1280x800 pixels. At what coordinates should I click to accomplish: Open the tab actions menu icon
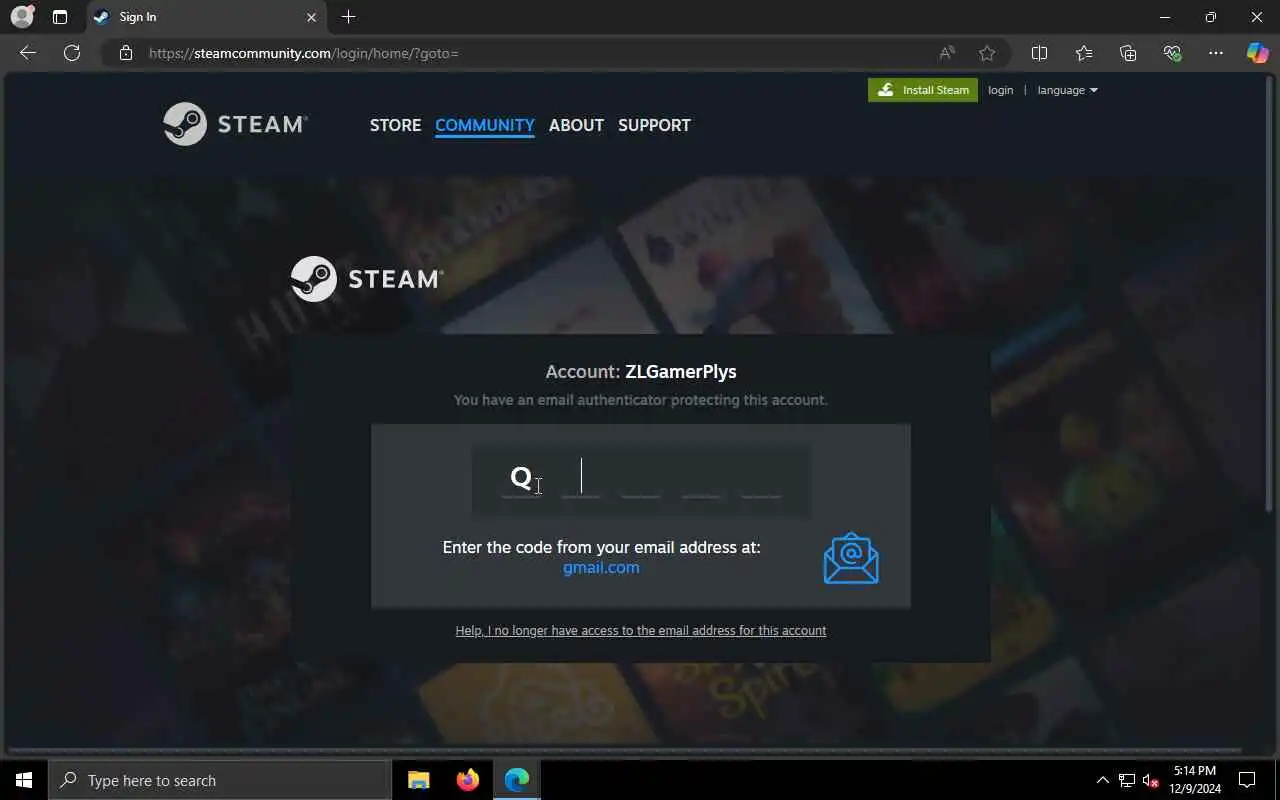[60, 17]
